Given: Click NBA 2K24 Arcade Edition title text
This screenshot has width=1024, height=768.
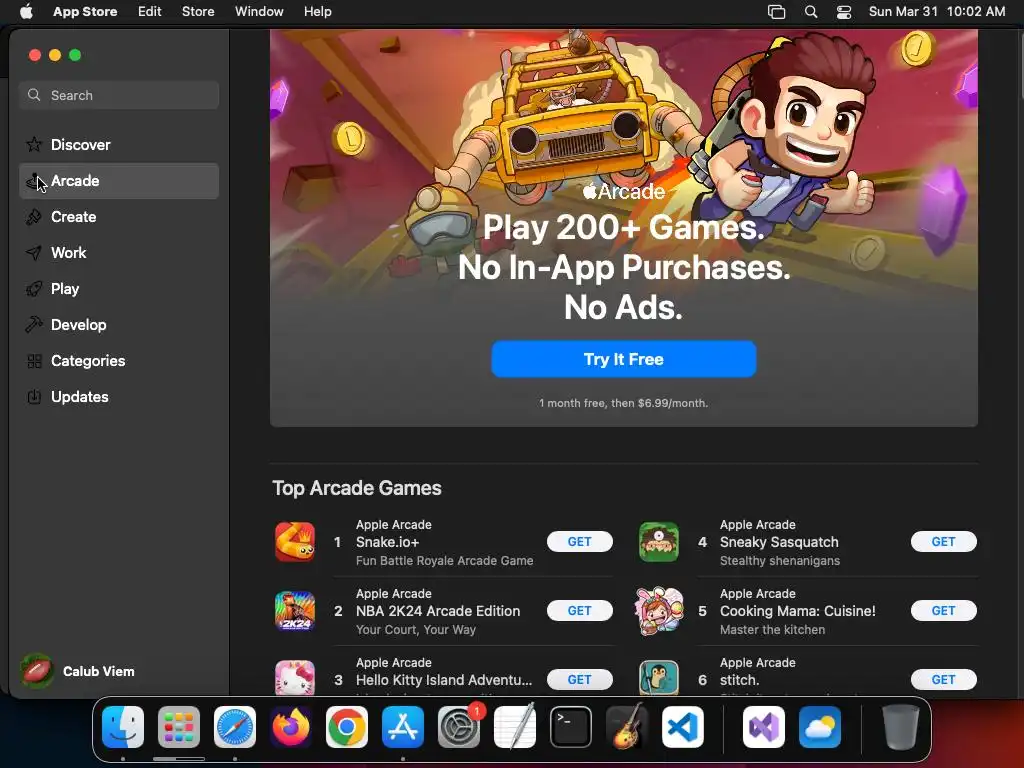Looking at the screenshot, I should [438, 611].
